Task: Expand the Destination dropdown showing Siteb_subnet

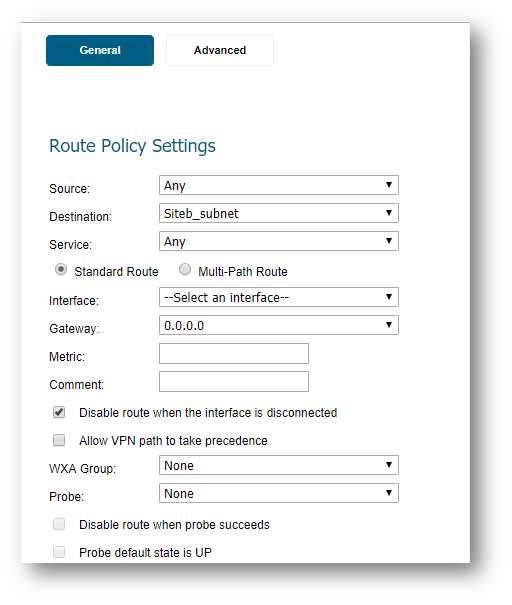Action: pyautogui.click(x=279, y=213)
